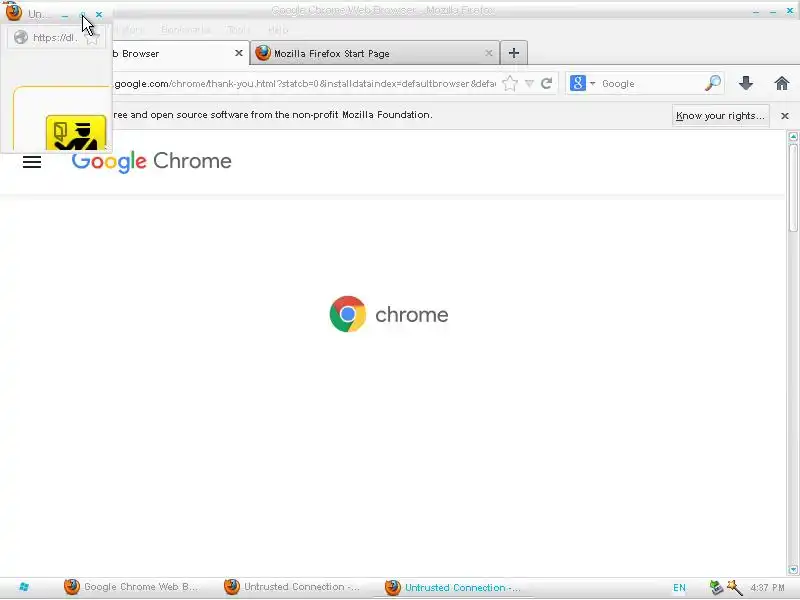The width and height of the screenshot is (800, 600).
Task: Click Firefox icon on Mozilla Firefox Start Page tab
Action: (x=263, y=53)
